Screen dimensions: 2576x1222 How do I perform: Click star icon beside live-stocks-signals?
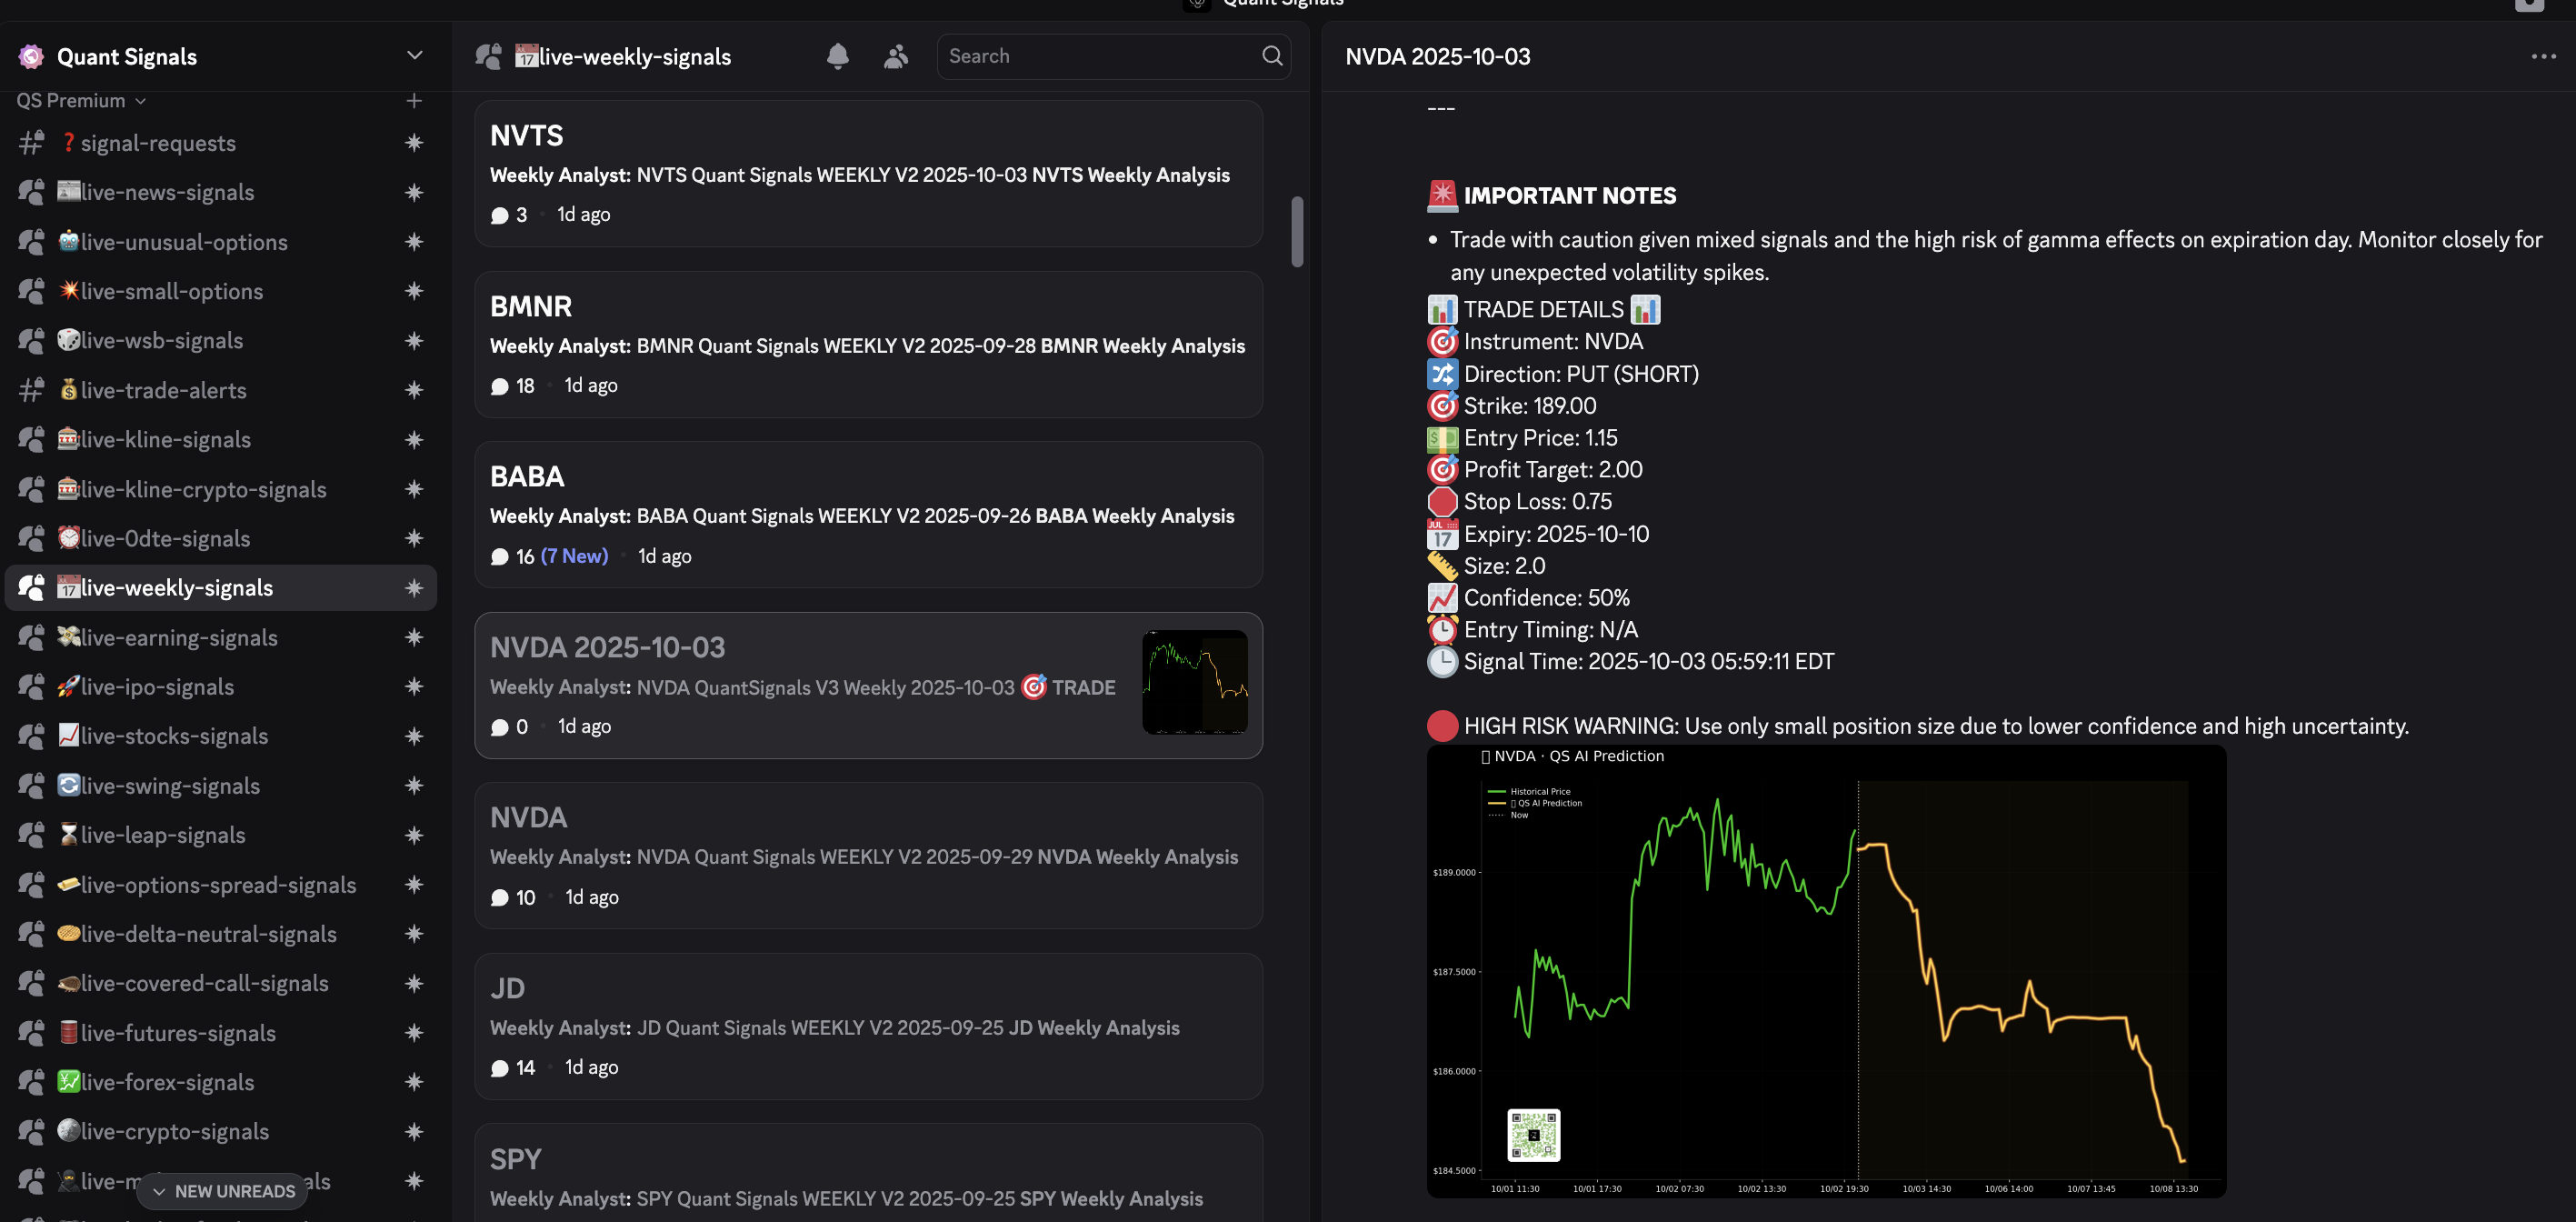pos(414,736)
